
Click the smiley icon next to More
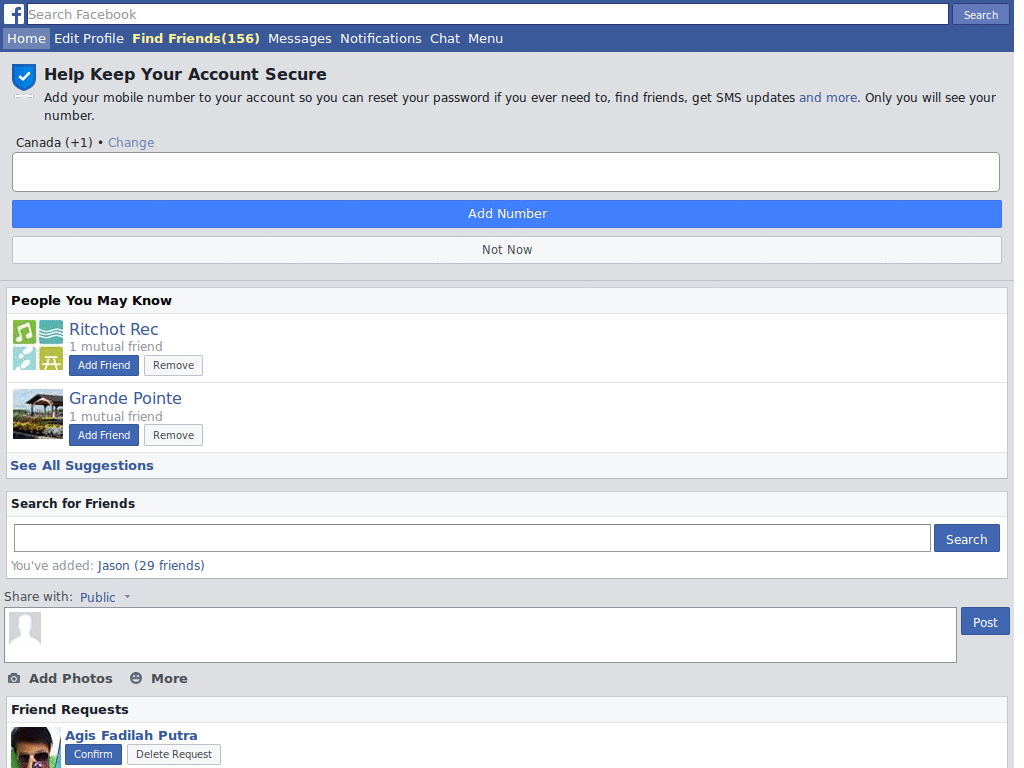point(136,678)
